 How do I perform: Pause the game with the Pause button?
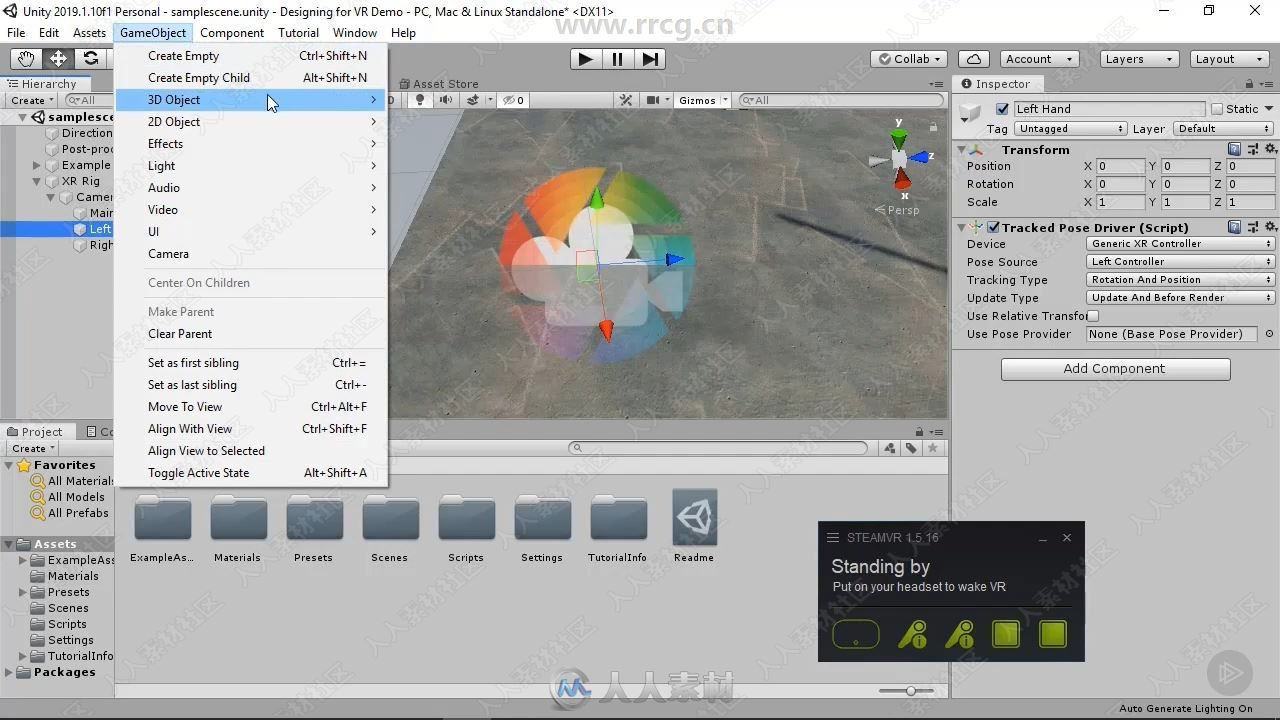click(618, 59)
